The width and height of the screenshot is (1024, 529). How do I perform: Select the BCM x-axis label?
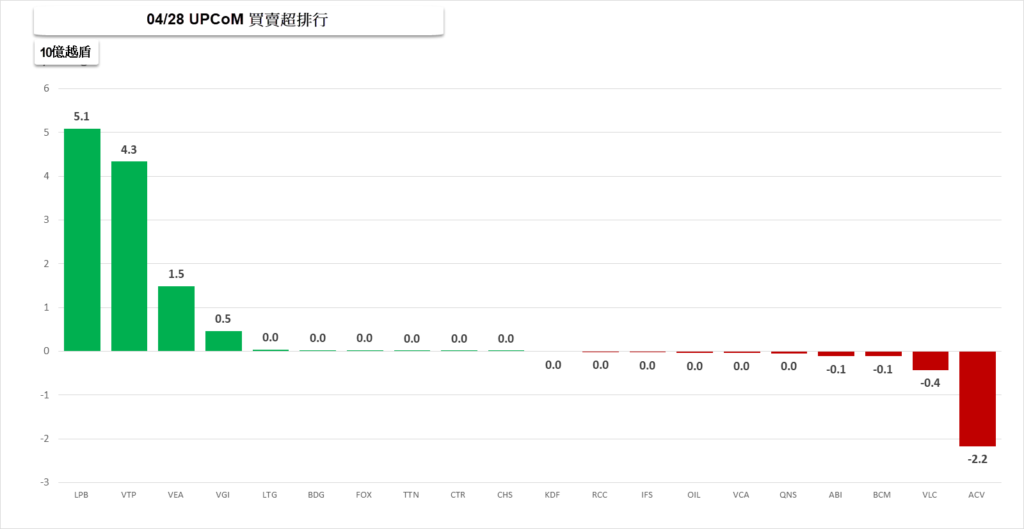pos(882,494)
